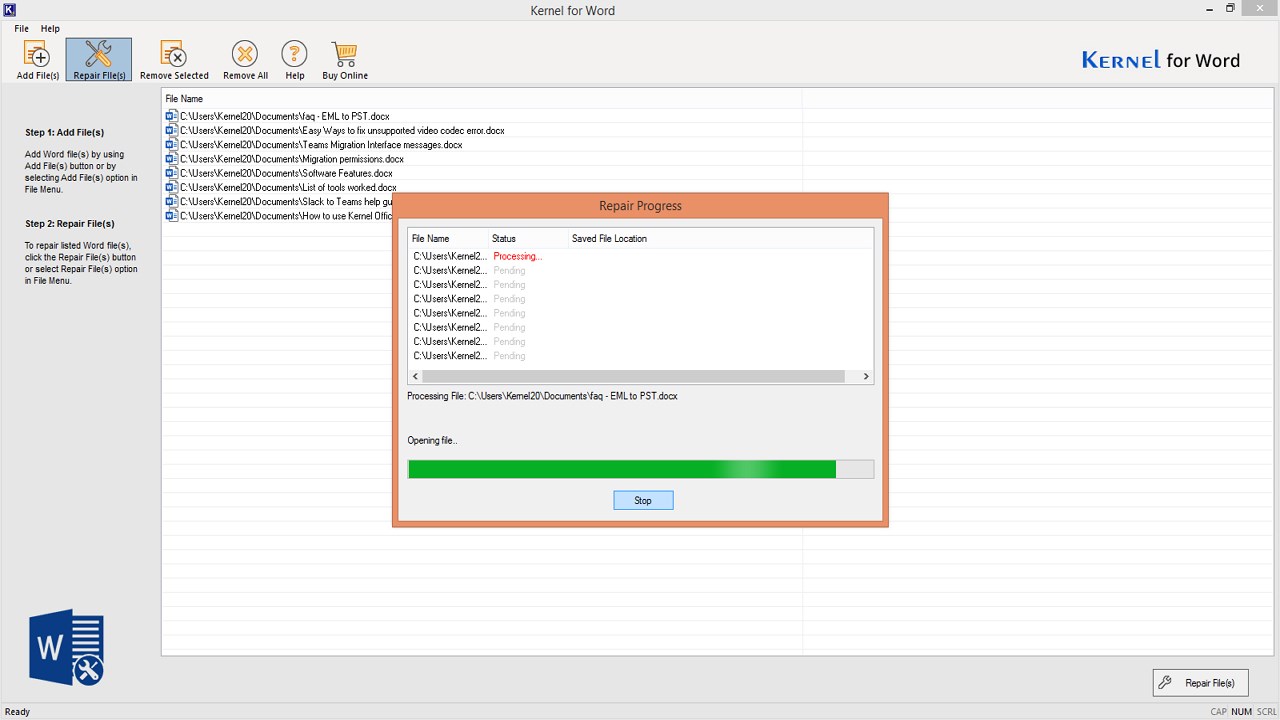Viewport: 1280px width, 720px height.
Task: Click the Remove Selected toolbar icon
Action: [x=174, y=60]
